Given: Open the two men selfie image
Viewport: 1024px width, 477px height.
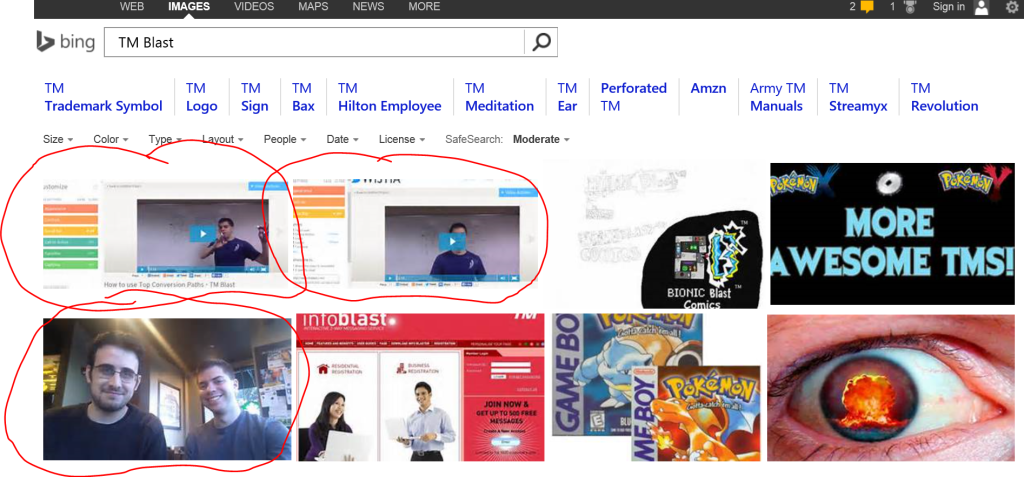Looking at the screenshot, I should pos(167,389).
